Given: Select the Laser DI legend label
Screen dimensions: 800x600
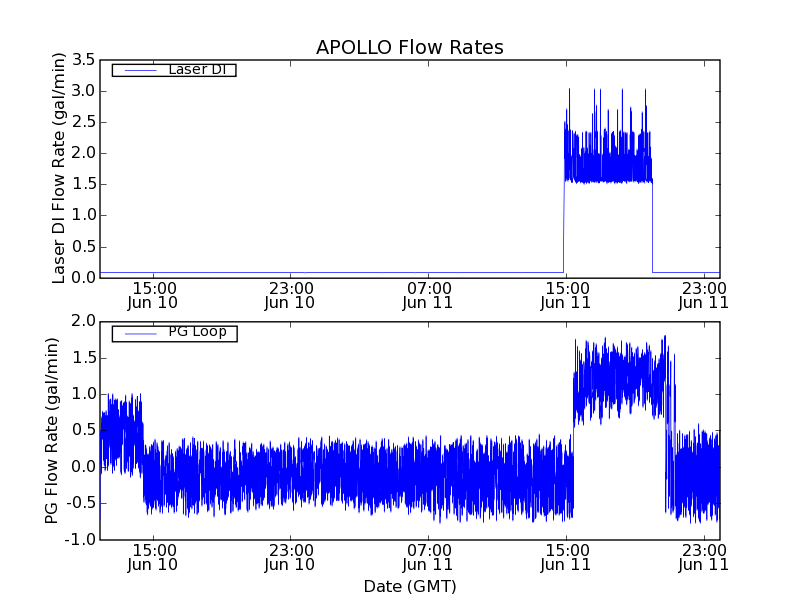Looking at the screenshot, I should tap(196, 70).
